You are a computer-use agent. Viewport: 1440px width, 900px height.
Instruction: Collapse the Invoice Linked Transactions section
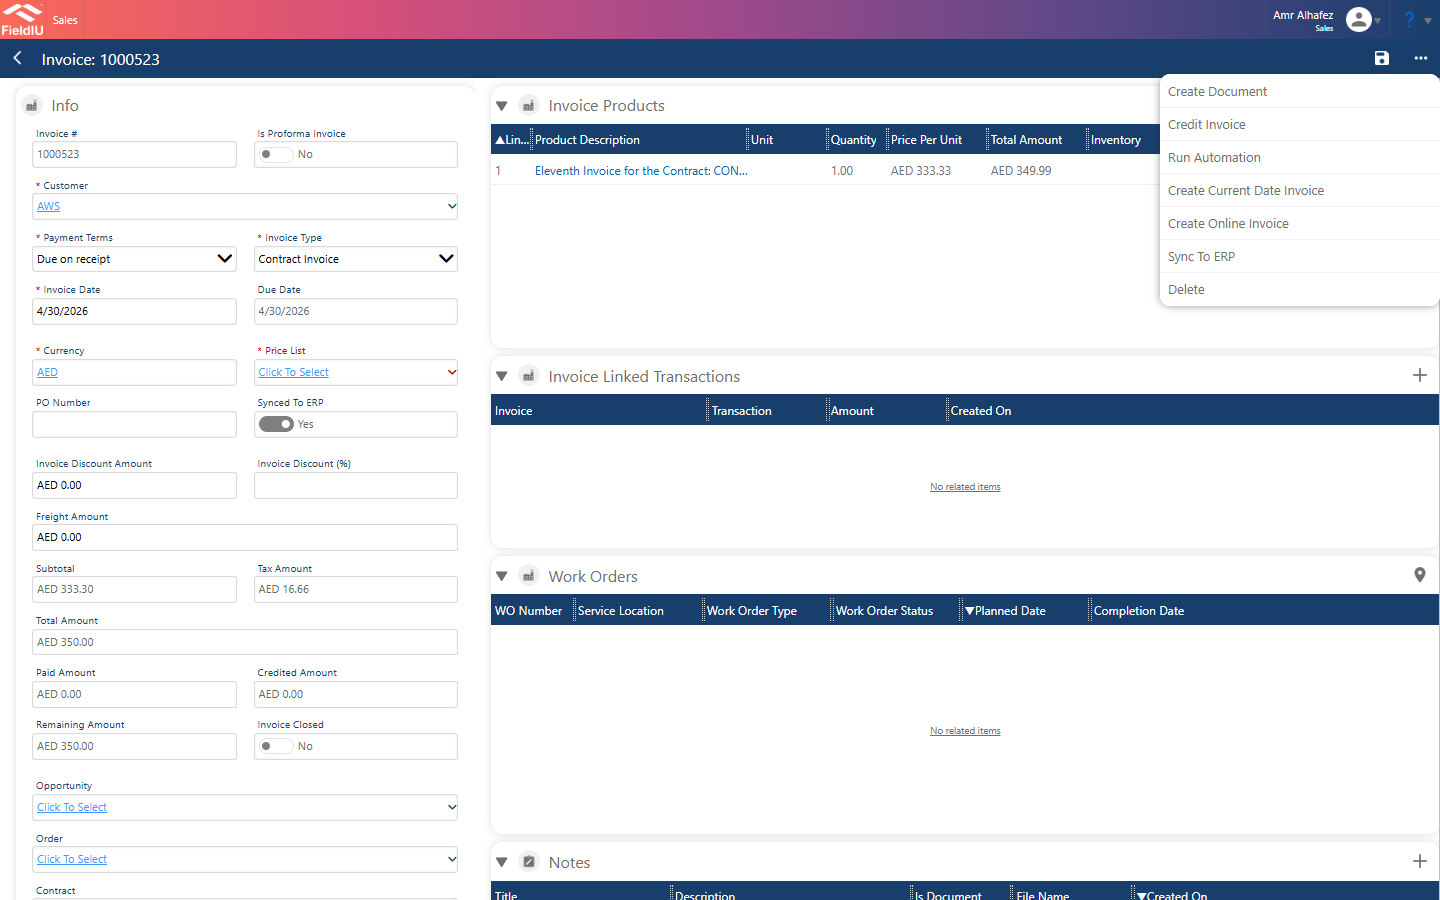click(x=502, y=377)
